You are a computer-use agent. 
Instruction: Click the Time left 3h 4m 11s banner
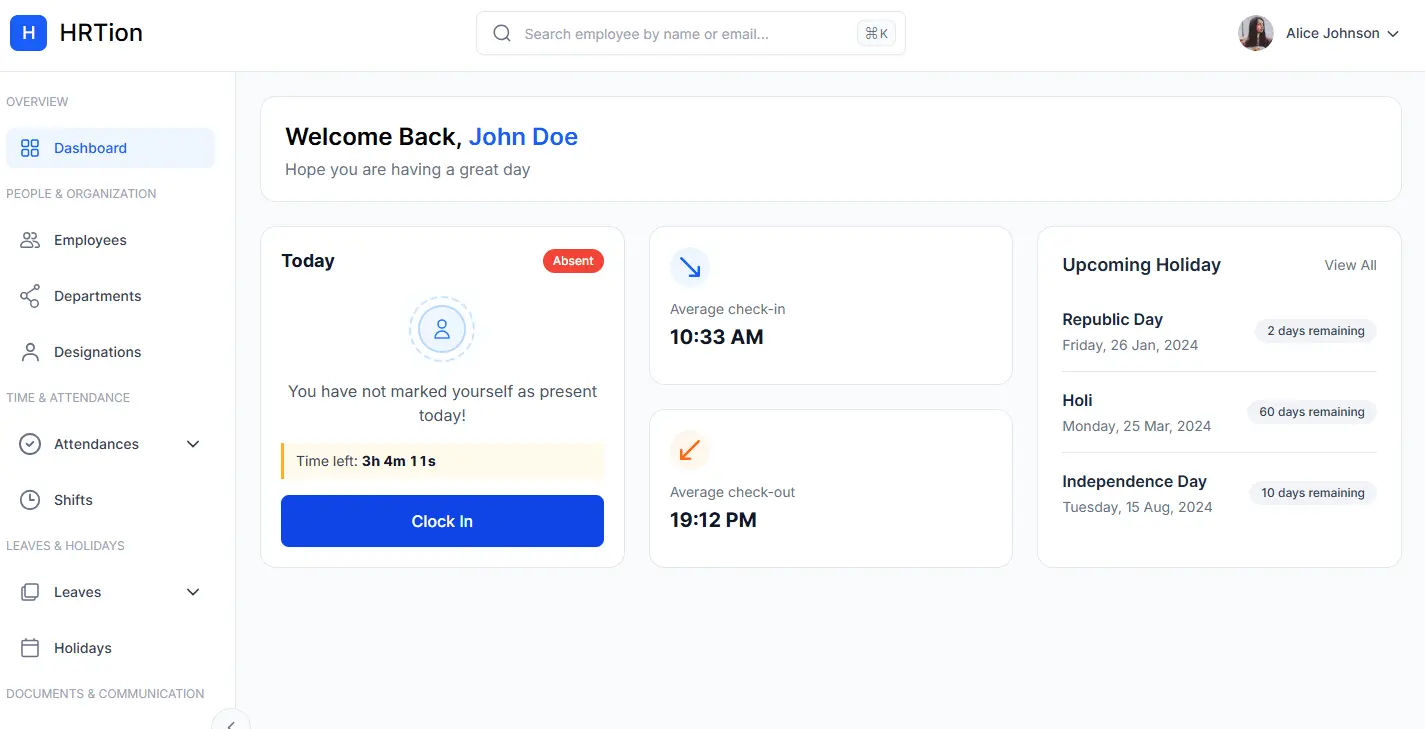442,461
